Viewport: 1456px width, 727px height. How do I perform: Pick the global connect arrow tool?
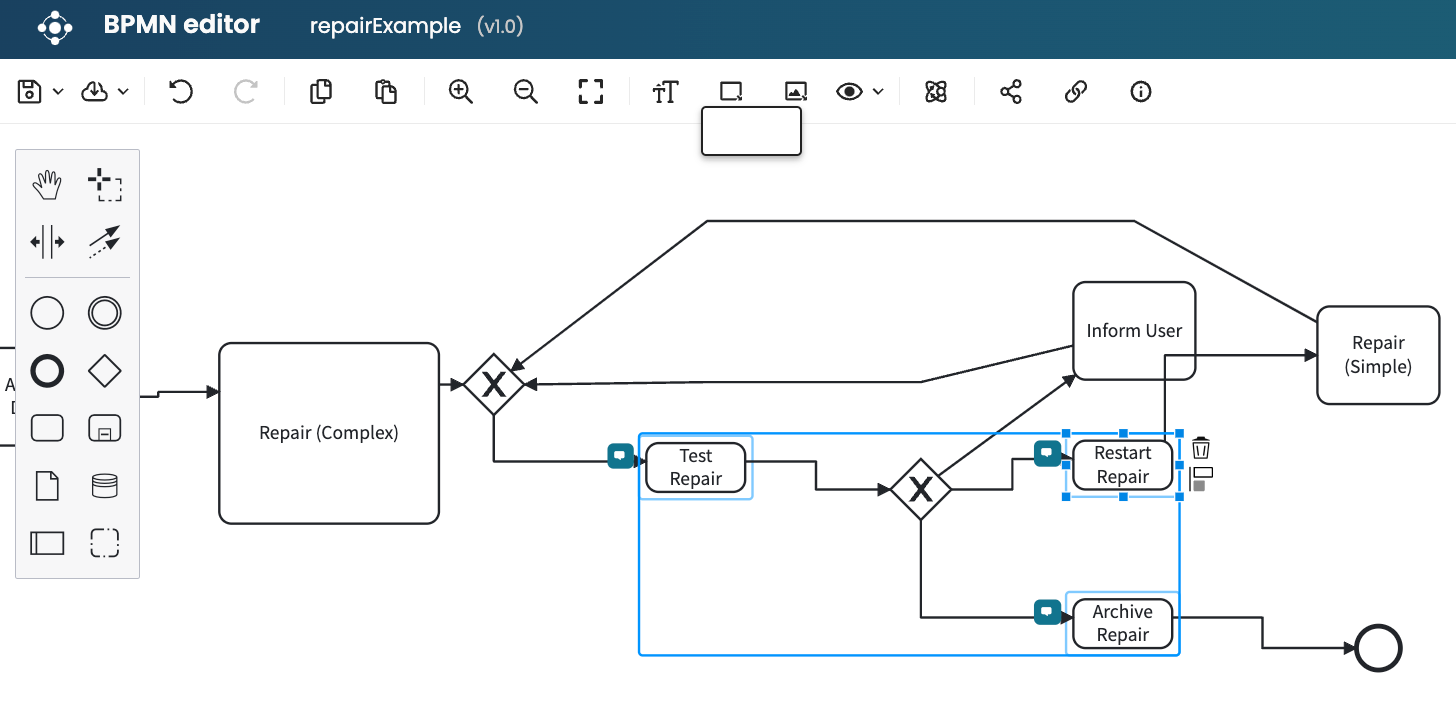pos(104,241)
